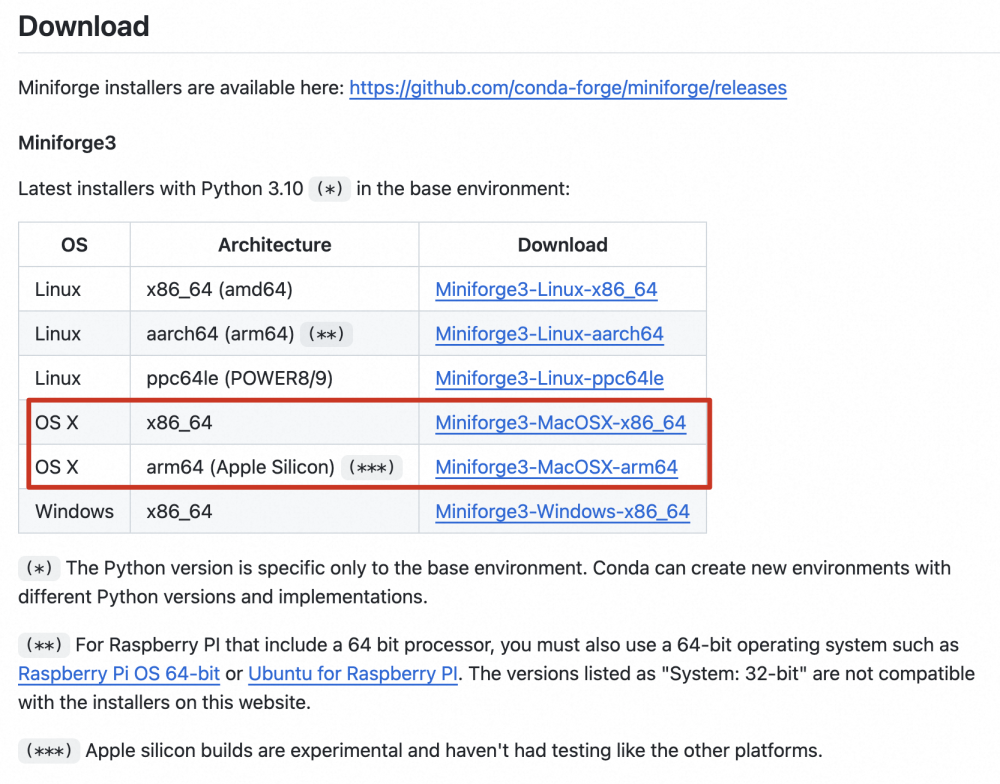Click the Miniforge3-Linux-x86_64 download link

click(x=546, y=290)
